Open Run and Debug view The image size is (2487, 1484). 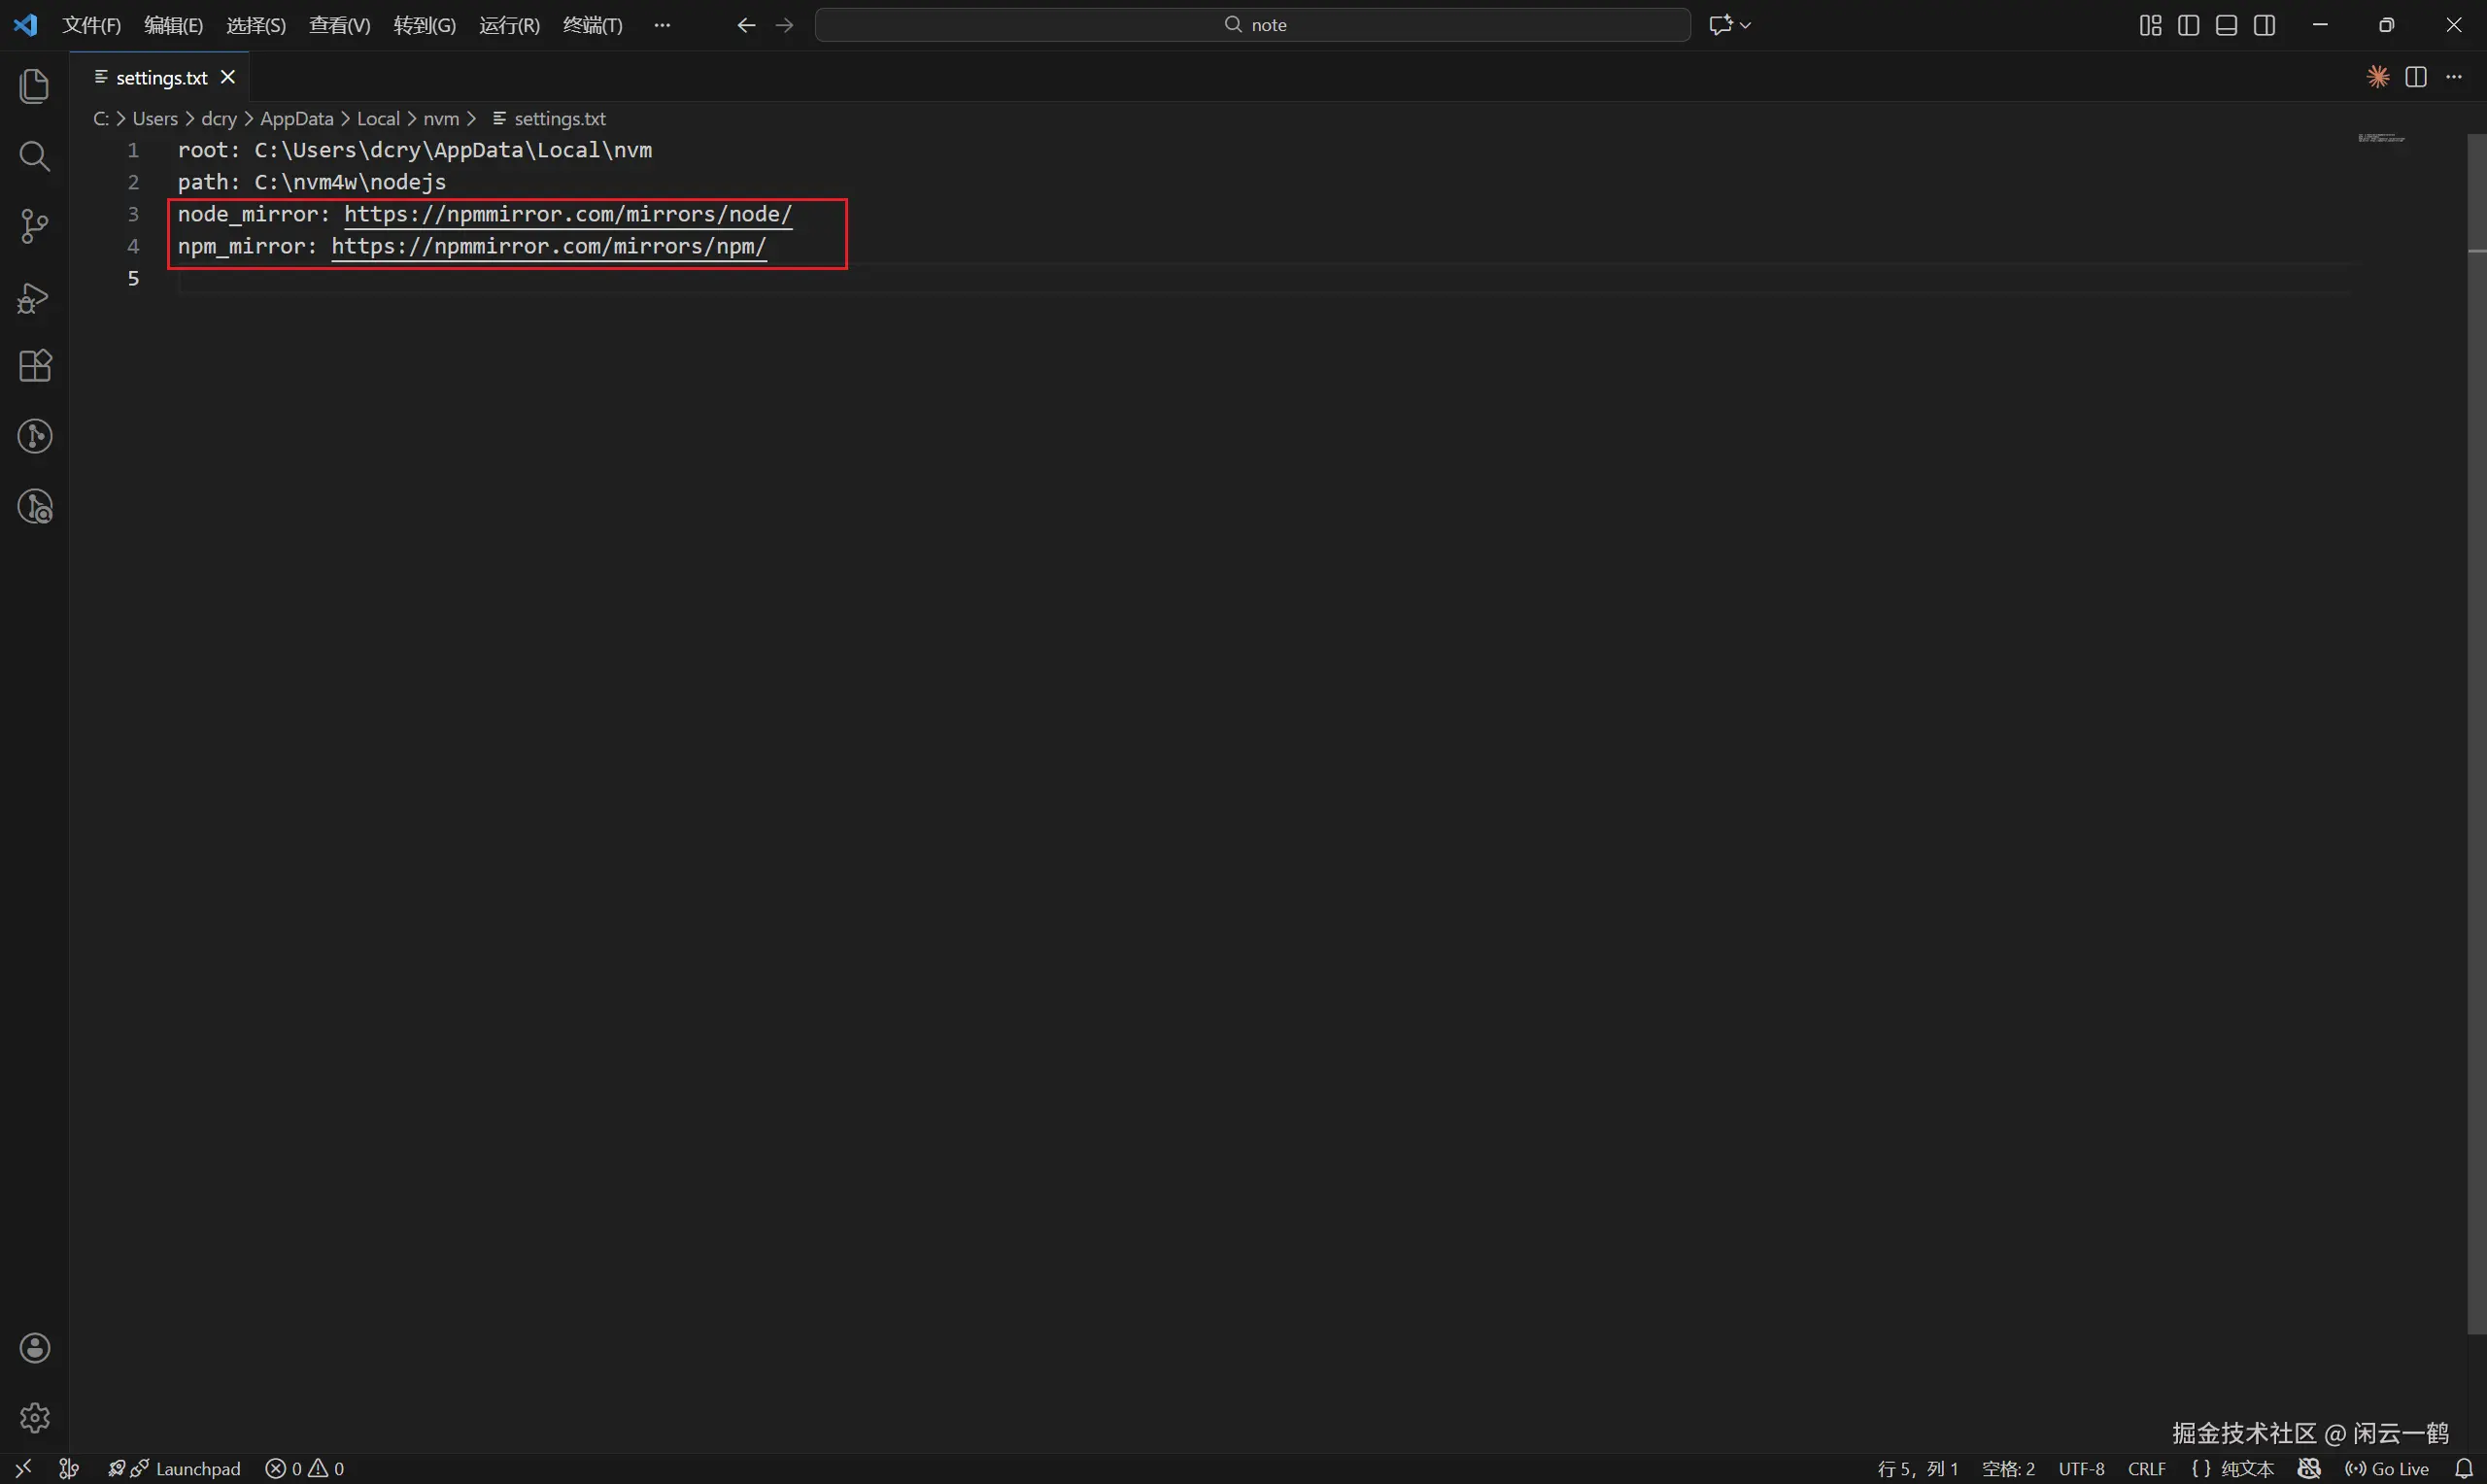34,298
